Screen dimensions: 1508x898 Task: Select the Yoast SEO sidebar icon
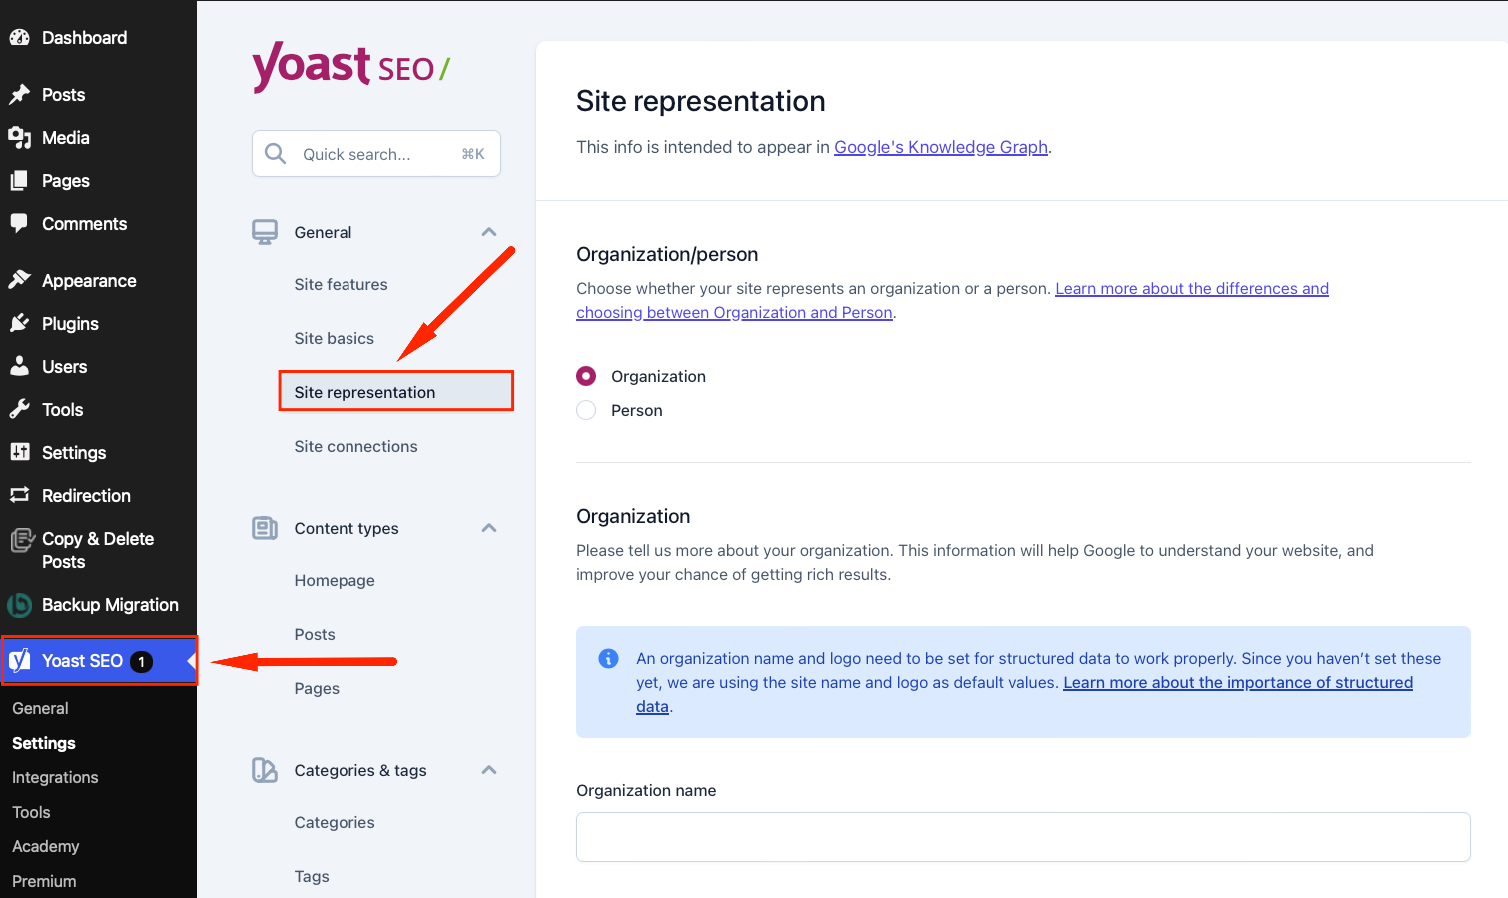(19, 660)
